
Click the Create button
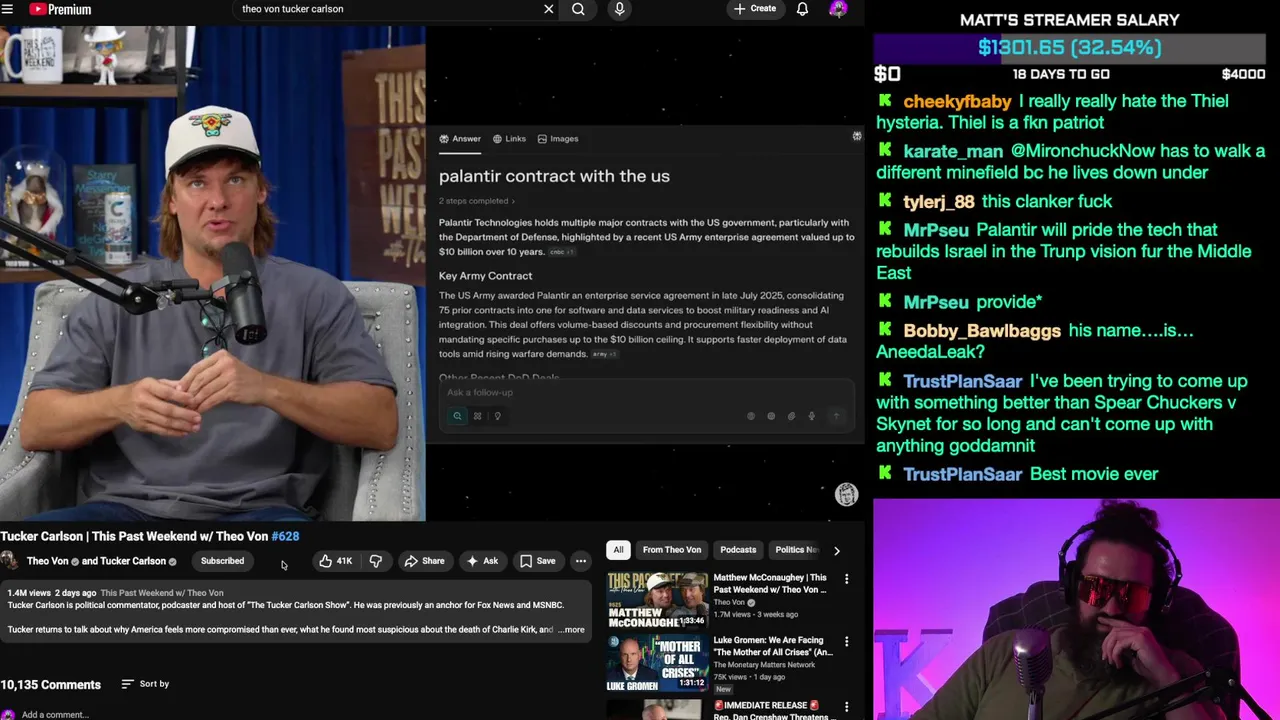click(755, 9)
